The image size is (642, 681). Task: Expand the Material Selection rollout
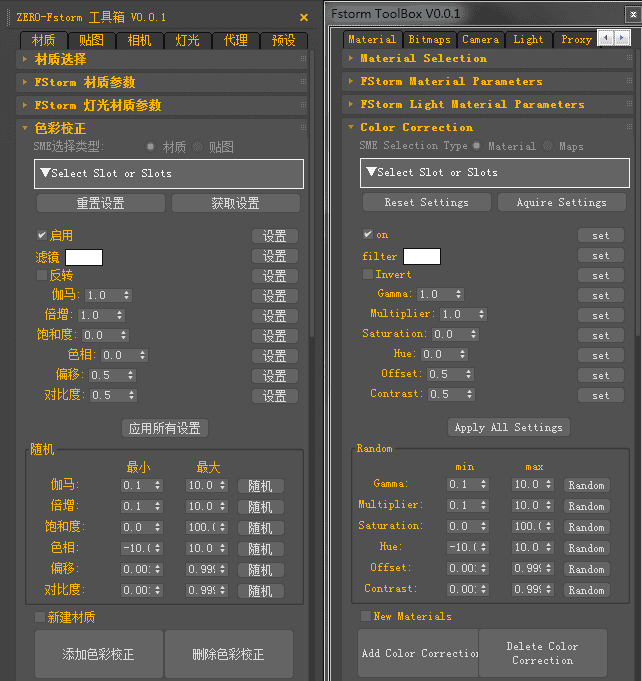(x=423, y=58)
